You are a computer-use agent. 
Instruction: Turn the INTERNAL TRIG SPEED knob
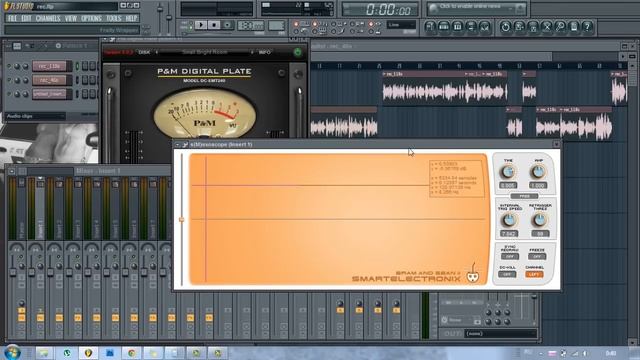pos(509,220)
